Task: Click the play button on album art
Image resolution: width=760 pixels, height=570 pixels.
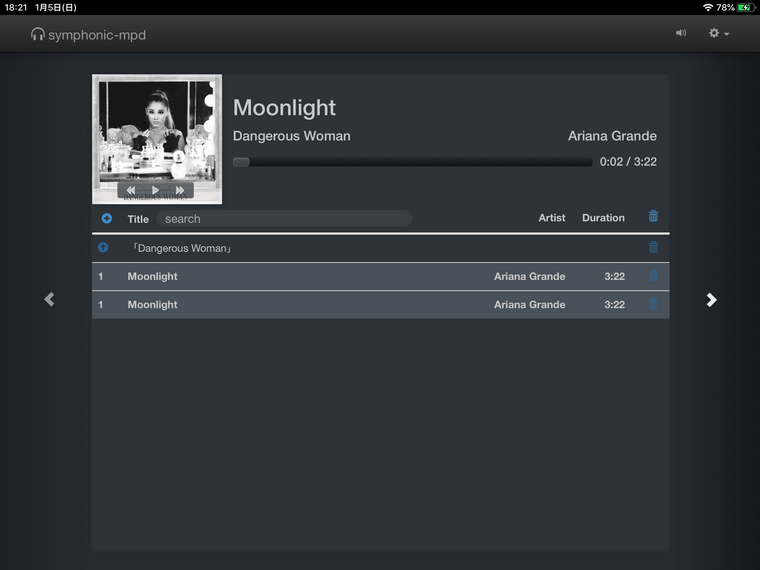Action: pos(155,190)
